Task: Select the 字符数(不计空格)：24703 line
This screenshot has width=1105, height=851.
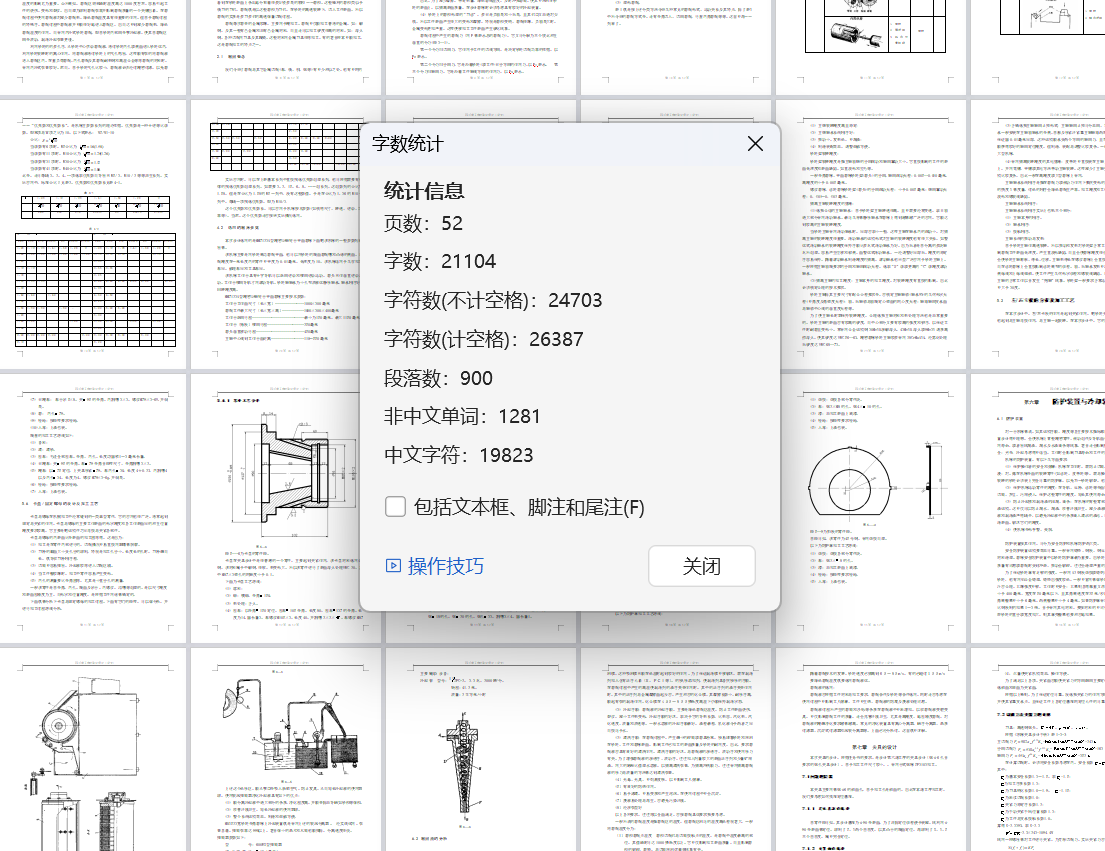Action: pos(493,300)
